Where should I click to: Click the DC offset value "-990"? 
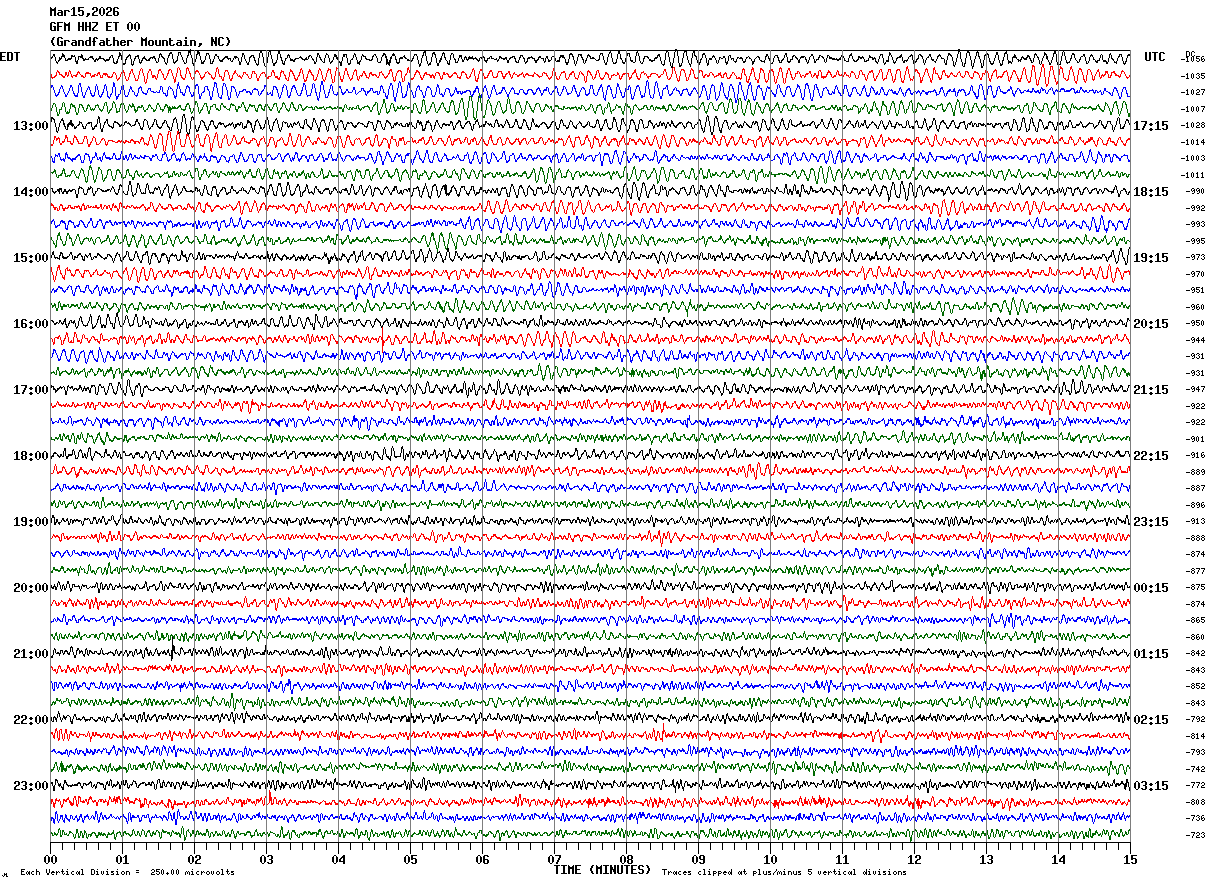pyautogui.click(x=1195, y=191)
